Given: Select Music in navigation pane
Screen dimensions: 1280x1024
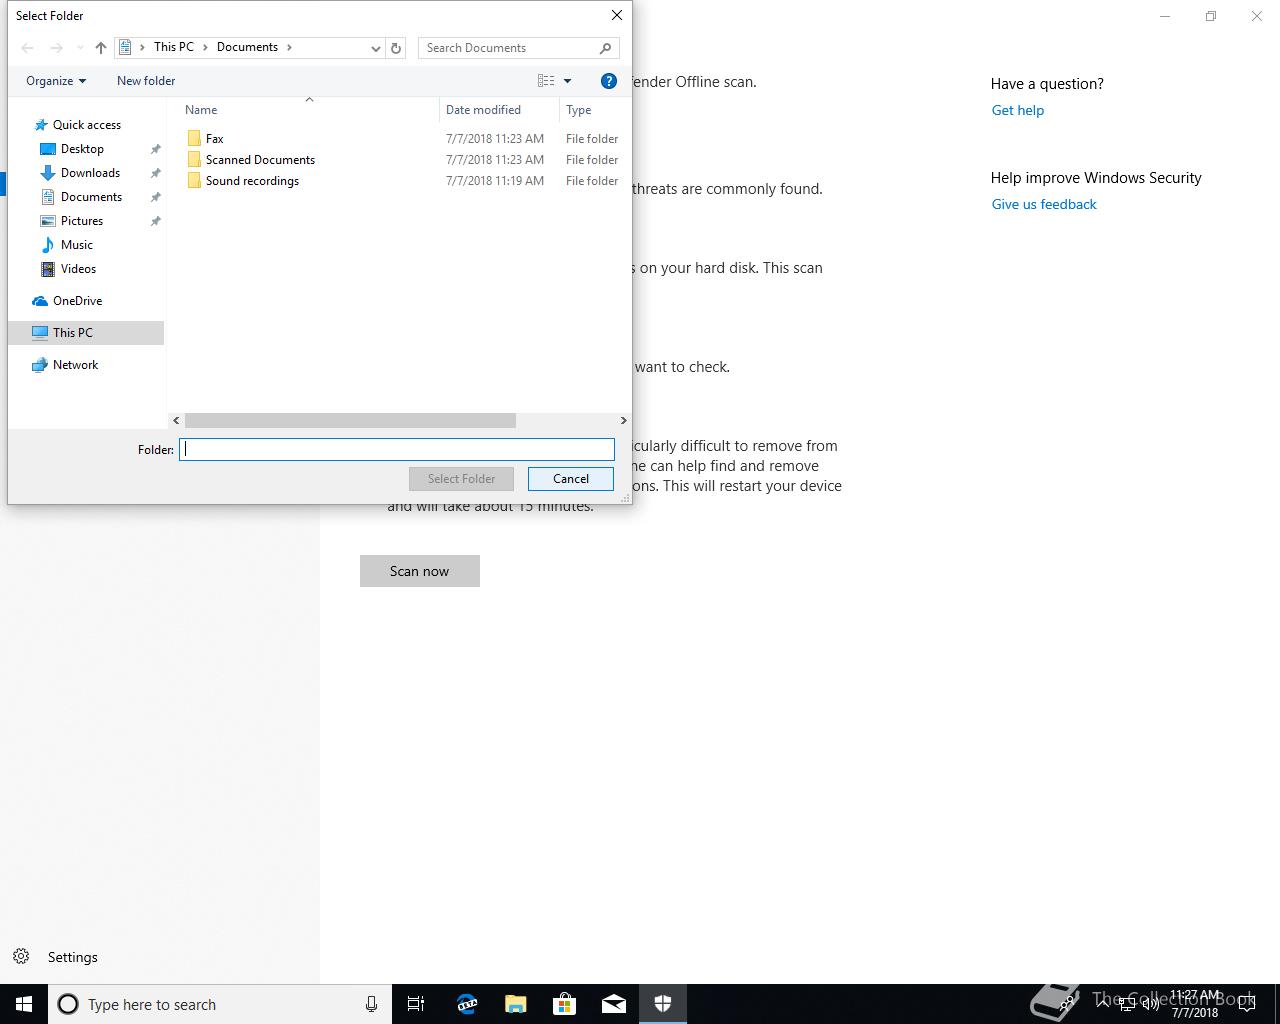Looking at the screenshot, I should (x=66, y=245).
